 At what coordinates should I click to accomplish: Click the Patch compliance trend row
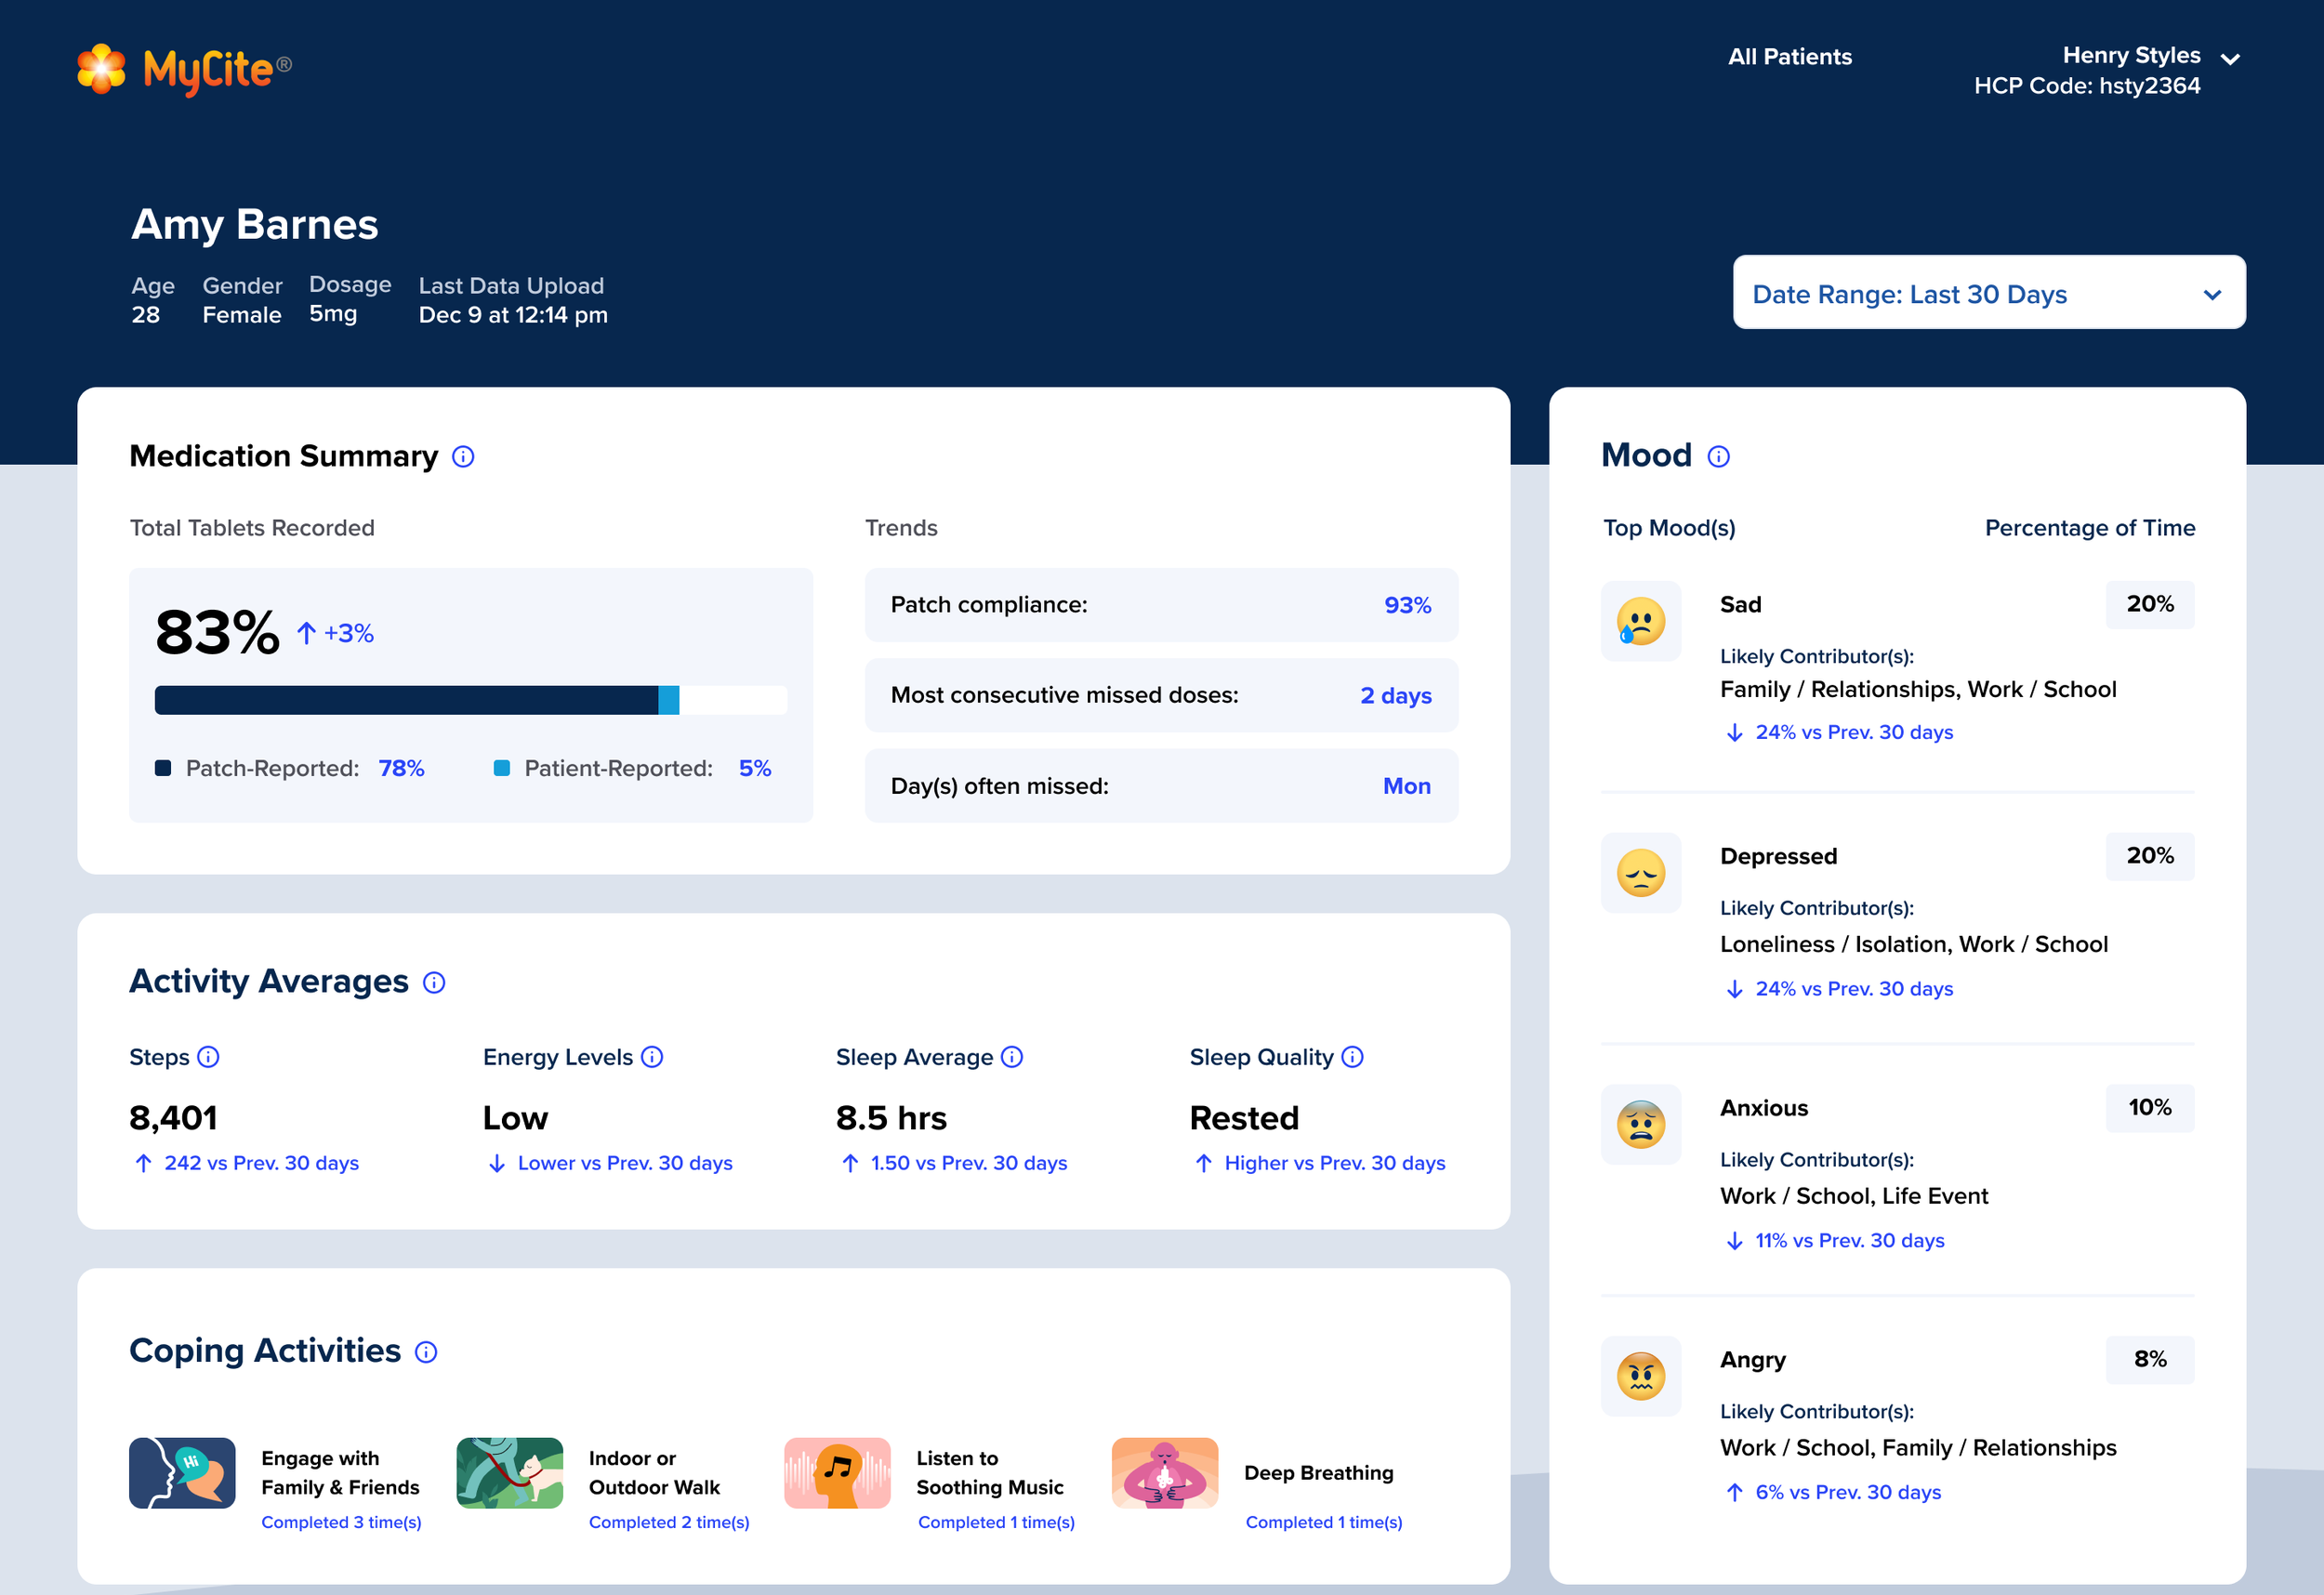tap(1160, 605)
